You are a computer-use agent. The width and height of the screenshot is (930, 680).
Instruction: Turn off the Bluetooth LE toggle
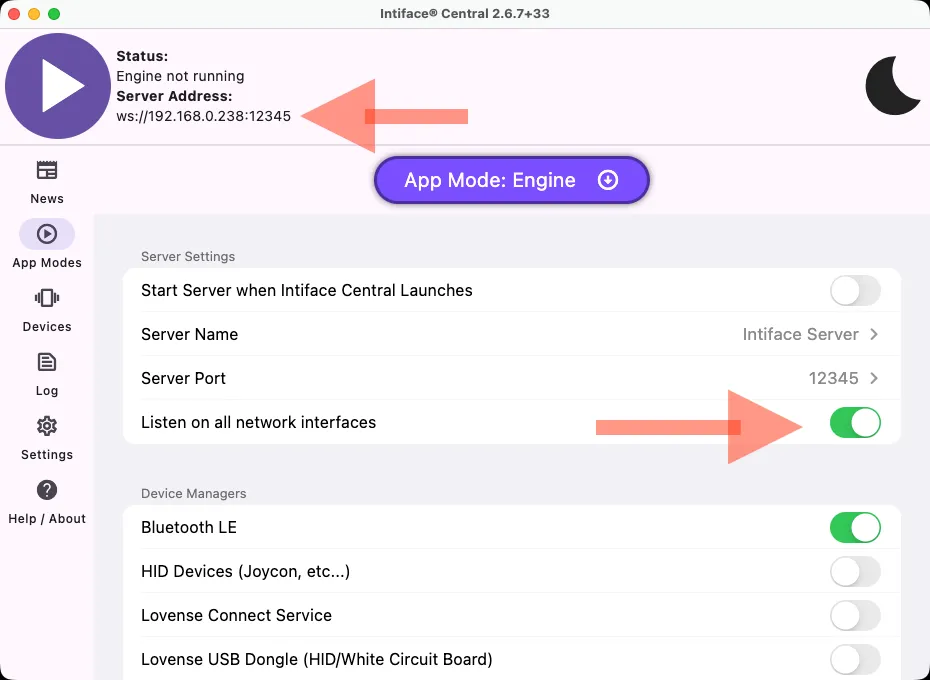pyautogui.click(x=855, y=527)
